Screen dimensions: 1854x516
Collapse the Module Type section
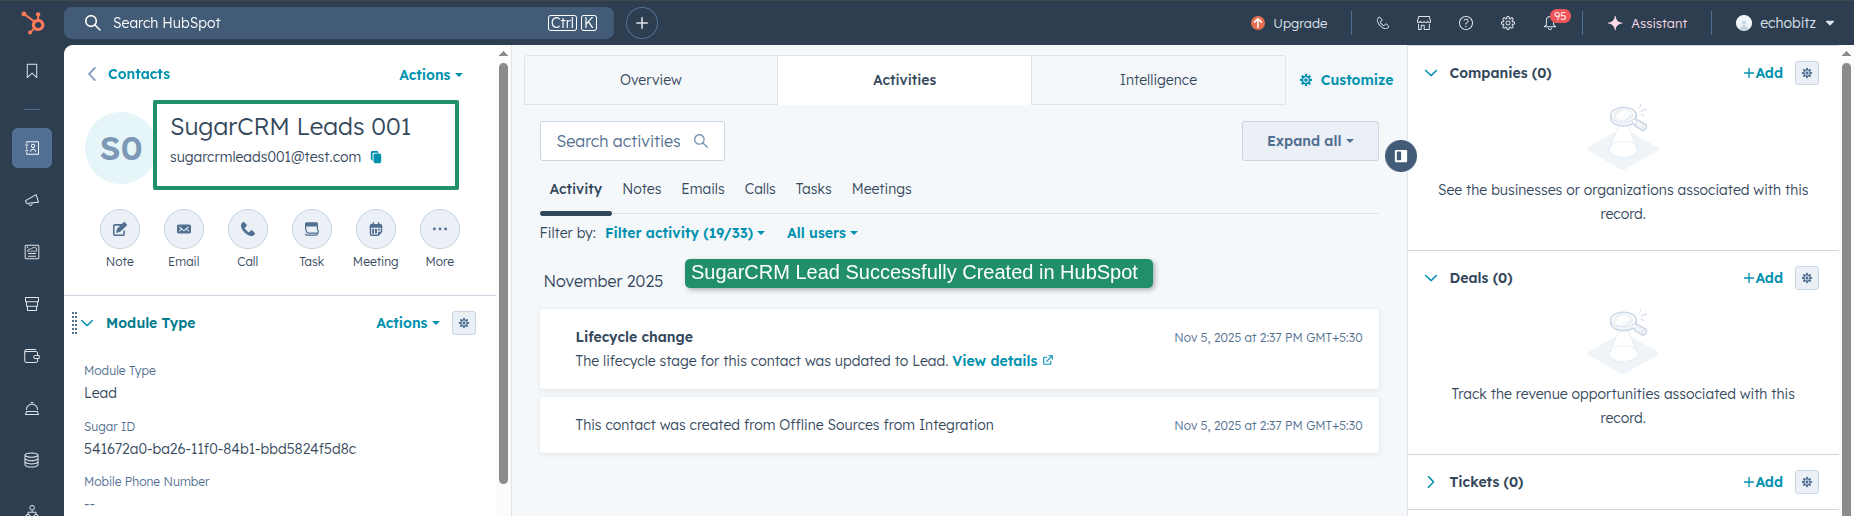pos(88,323)
